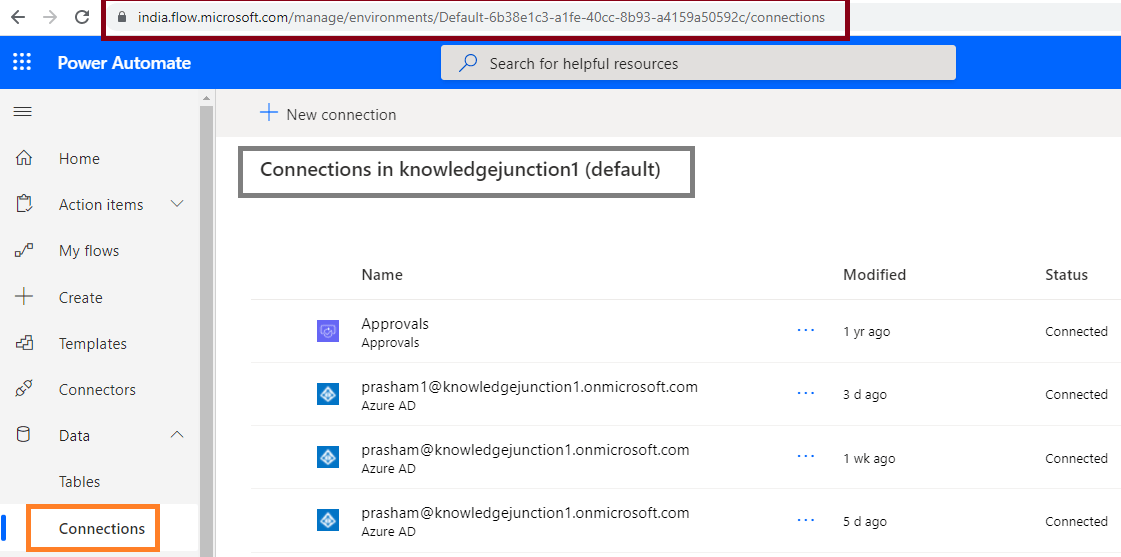Click the Connections in knowledgejunction1 heading

(x=460, y=170)
